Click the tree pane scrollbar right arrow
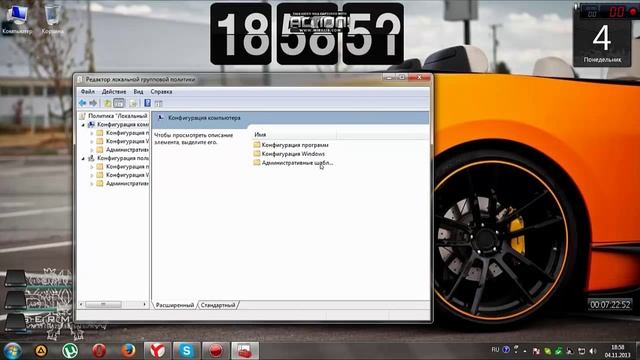 point(144,304)
